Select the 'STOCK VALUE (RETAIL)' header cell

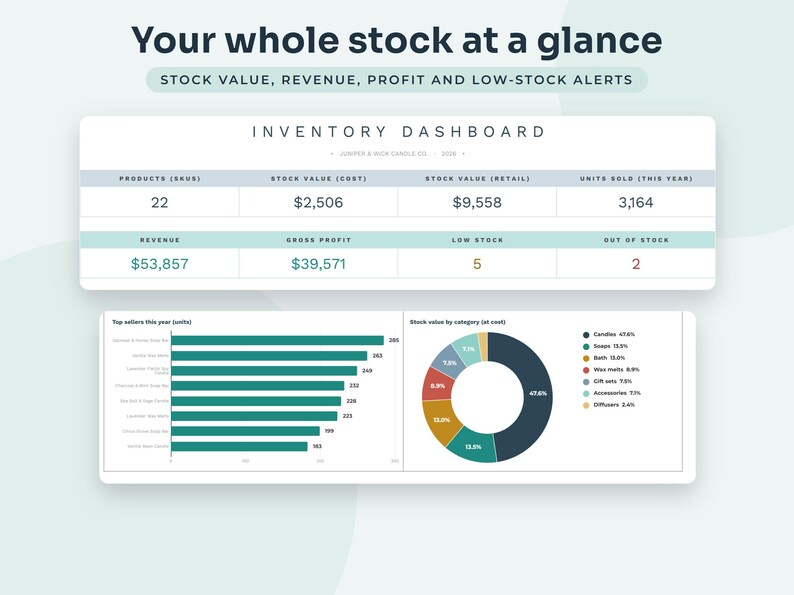point(477,179)
